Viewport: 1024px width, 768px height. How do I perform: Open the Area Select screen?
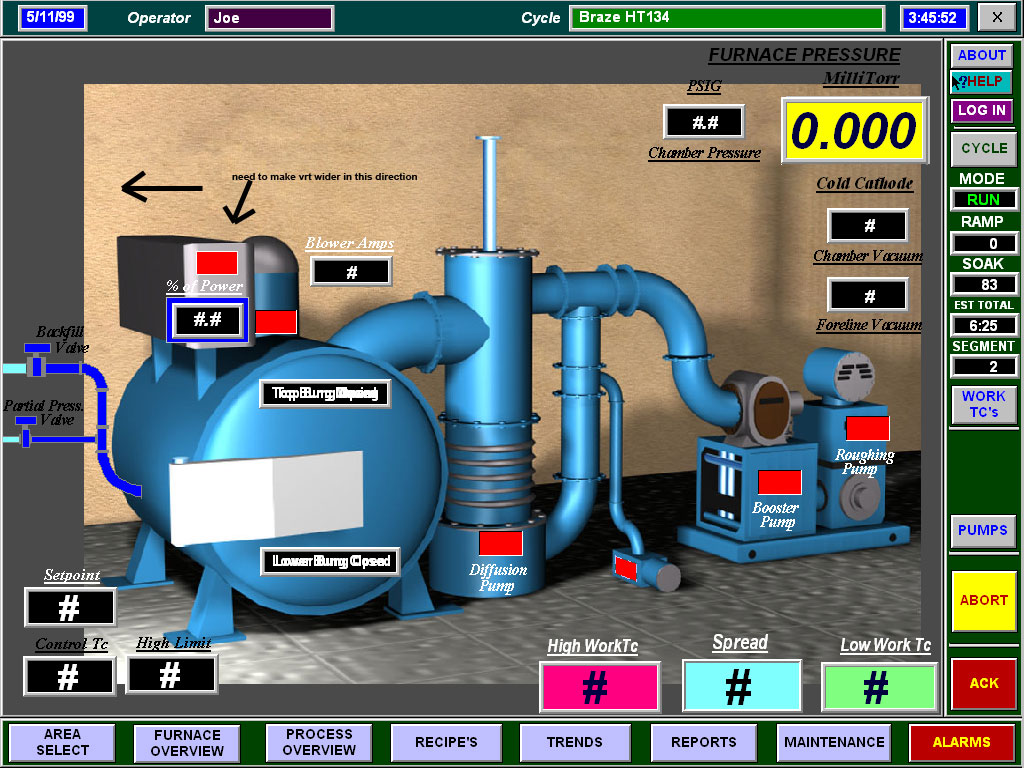tap(62, 742)
